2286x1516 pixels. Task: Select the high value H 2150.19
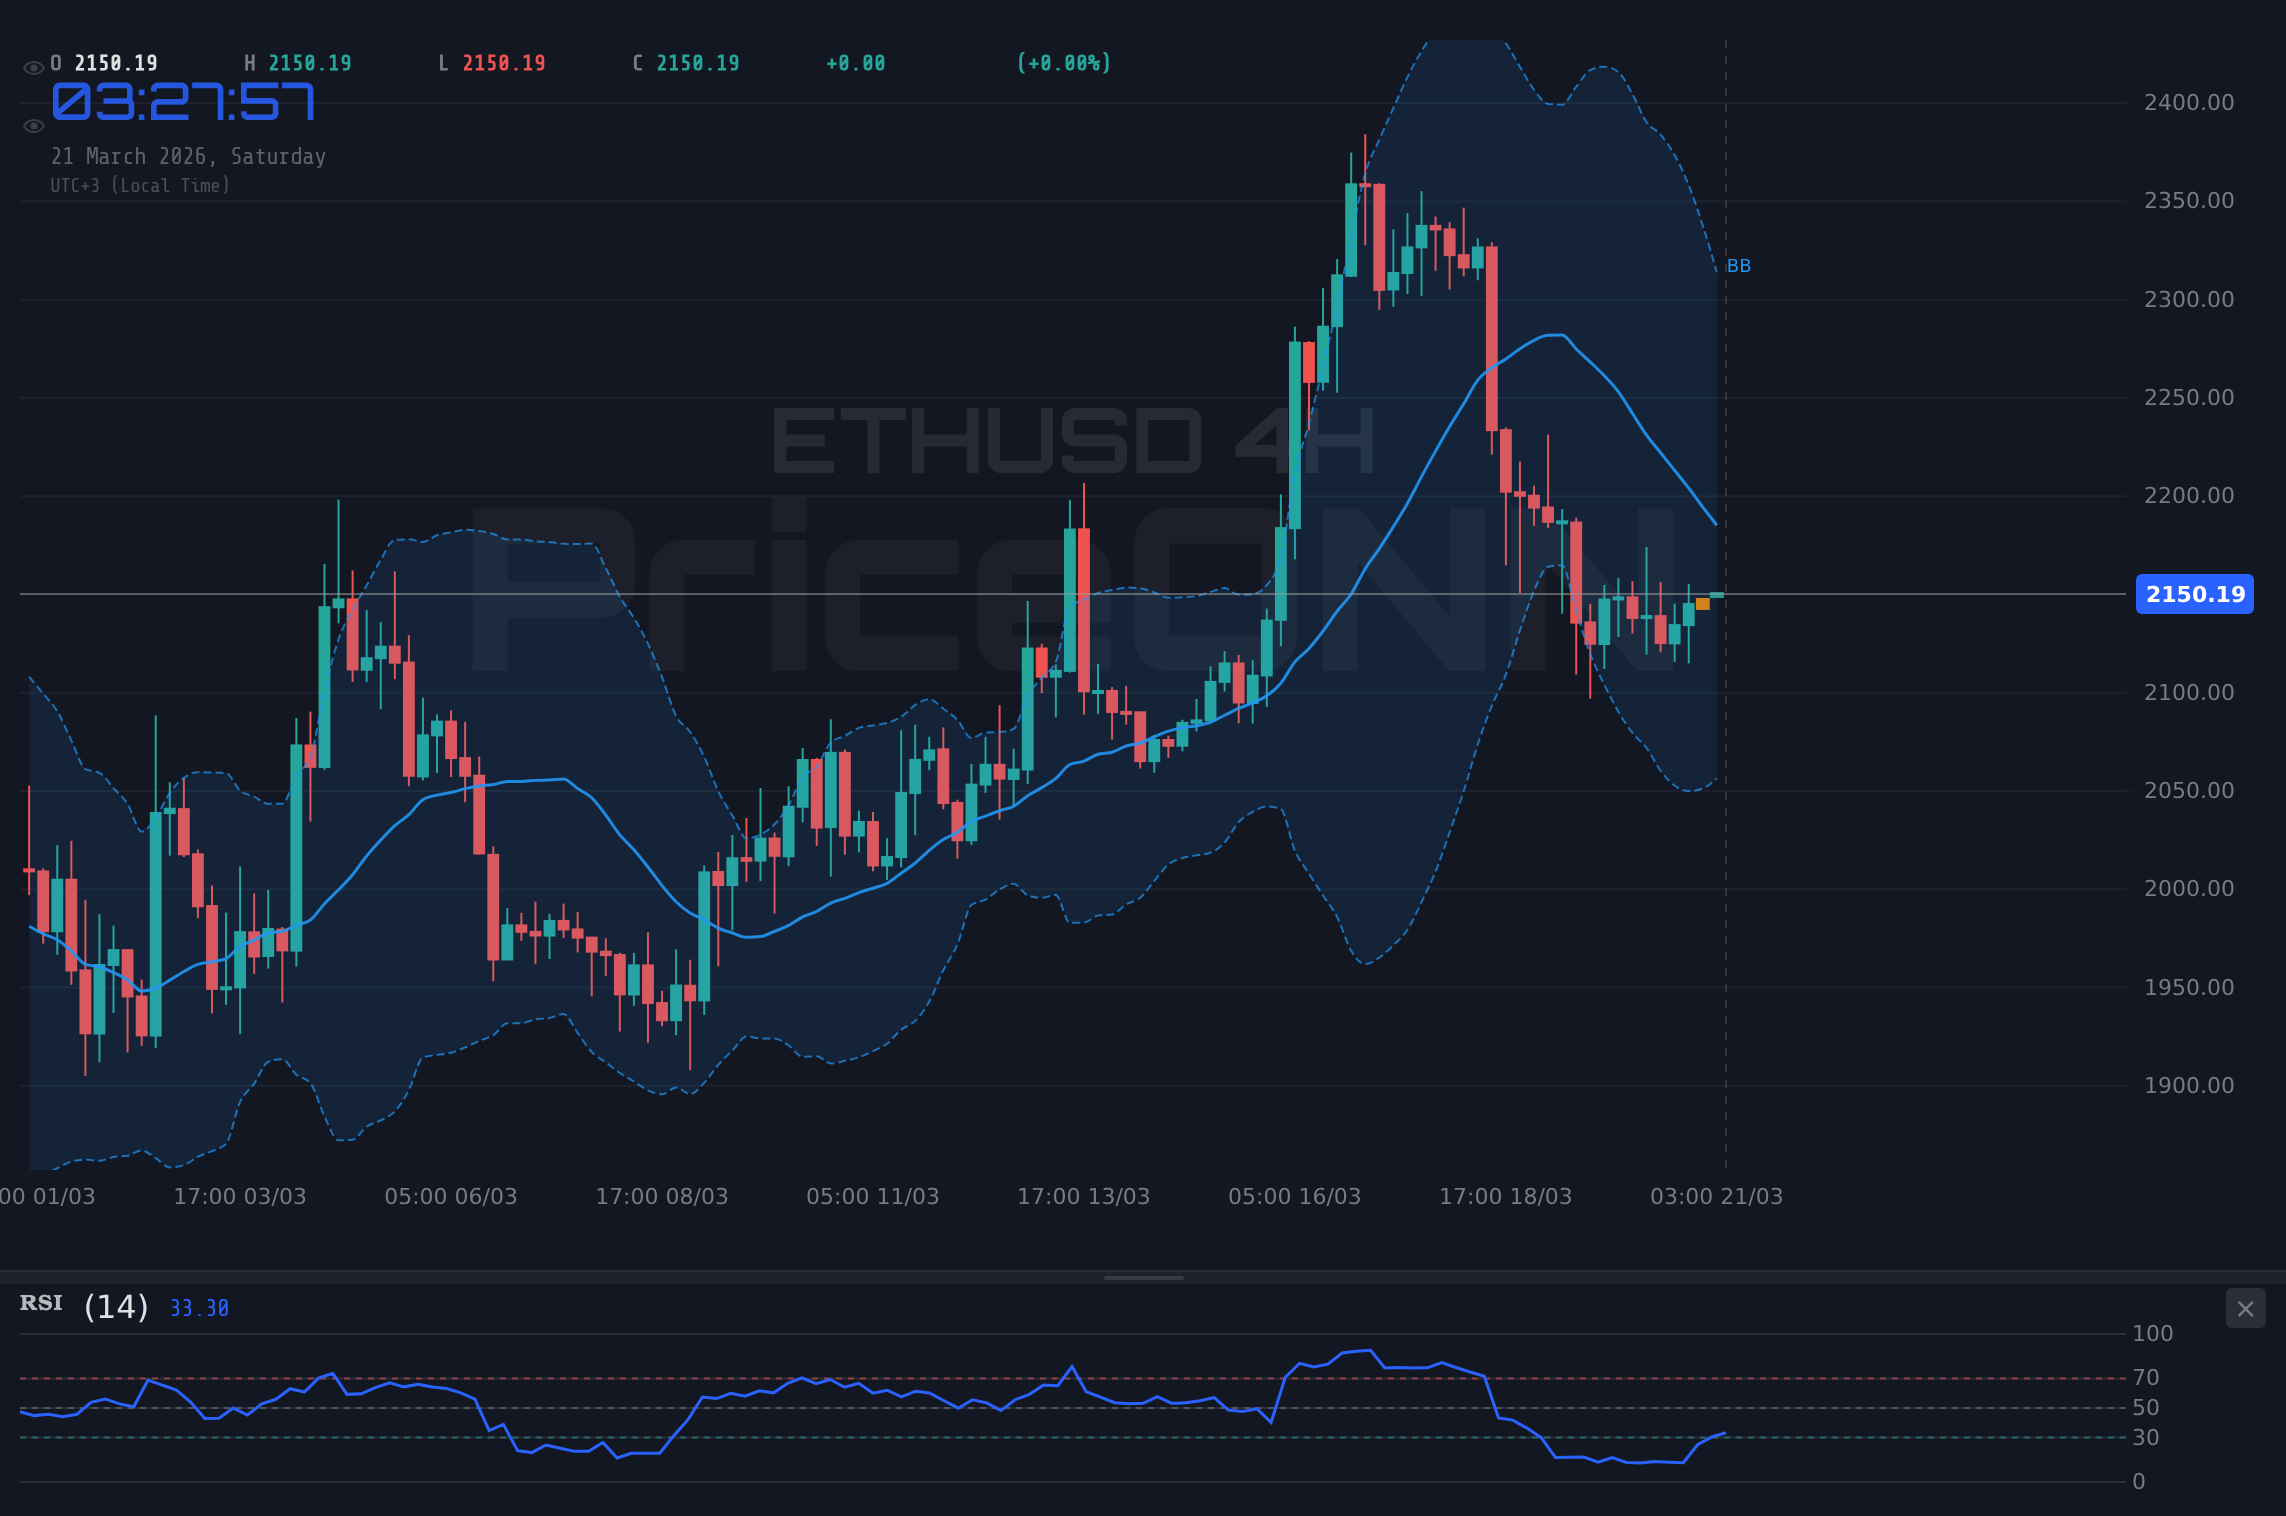coord(297,62)
